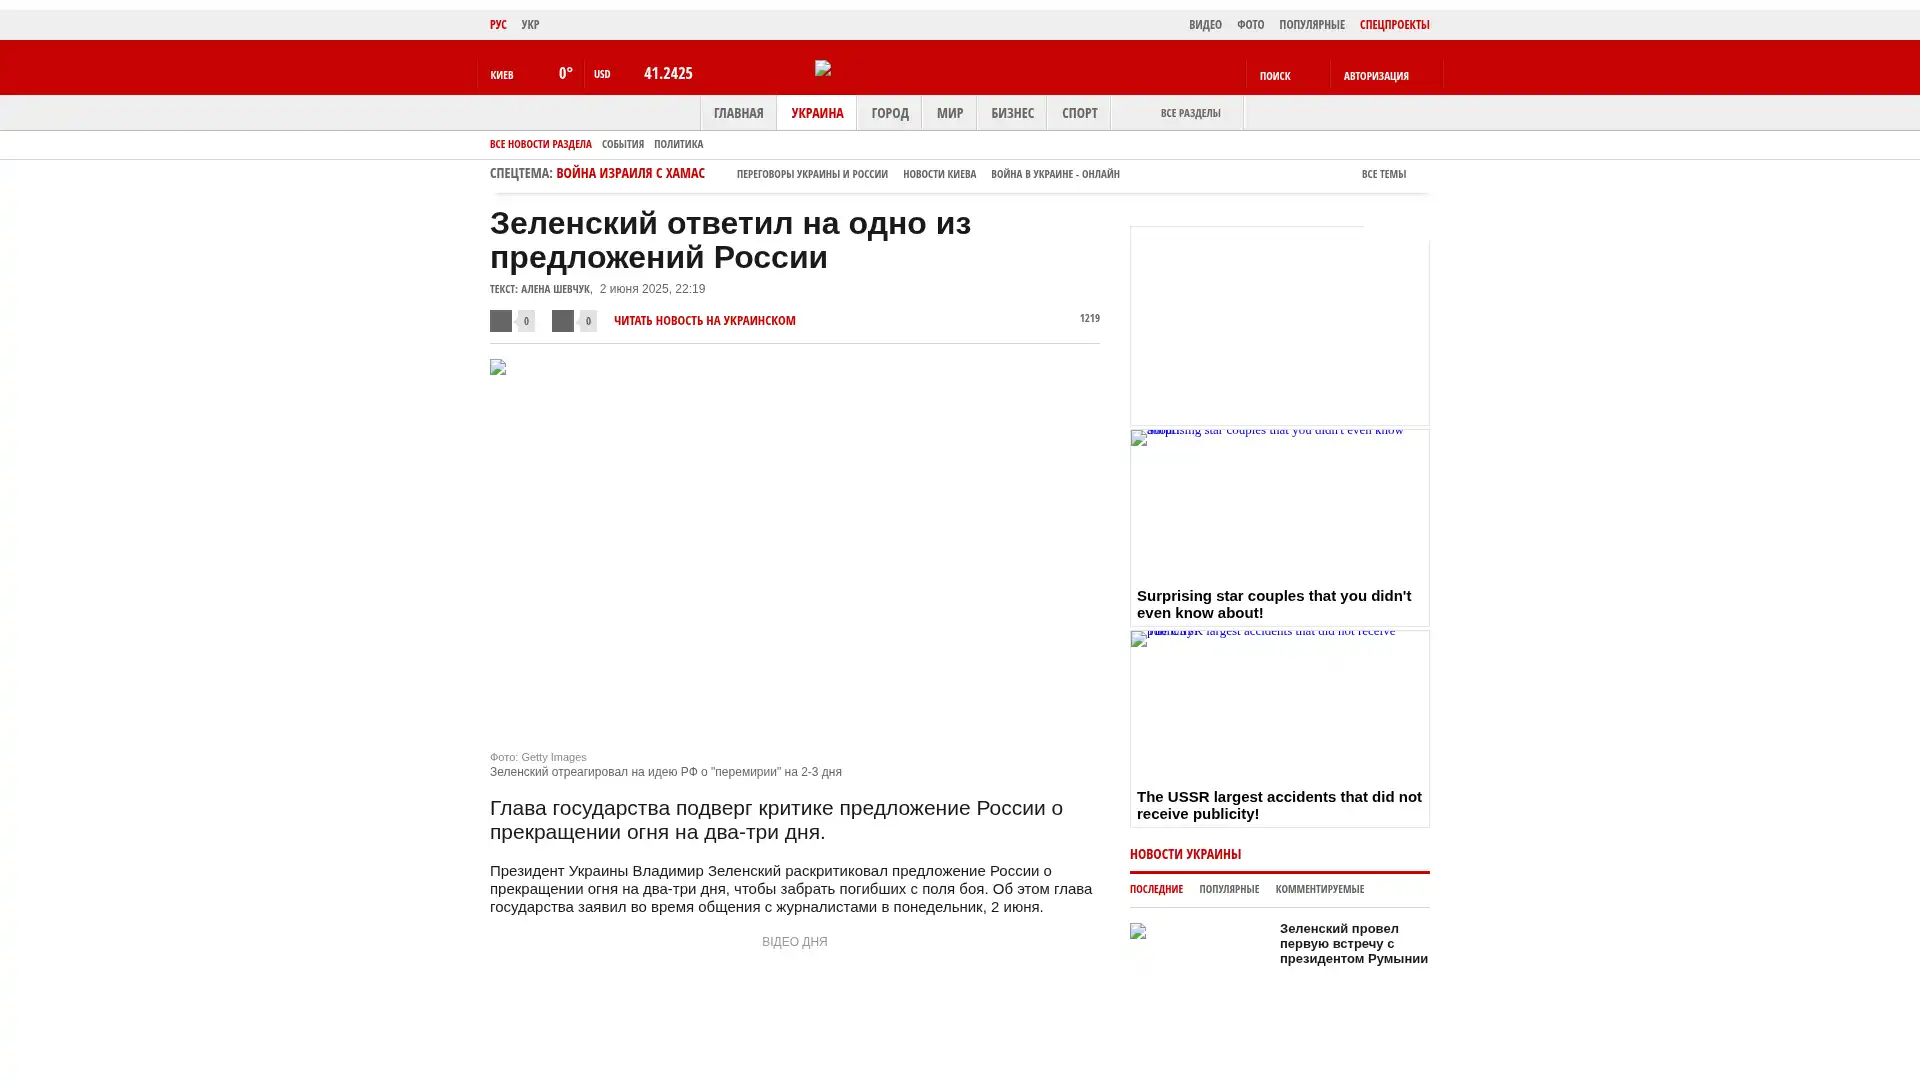This screenshot has height=1080, width=1920.
Task: Click the first grey reaction icon under byline
Action: pyautogui.click(x=501, y=321)
